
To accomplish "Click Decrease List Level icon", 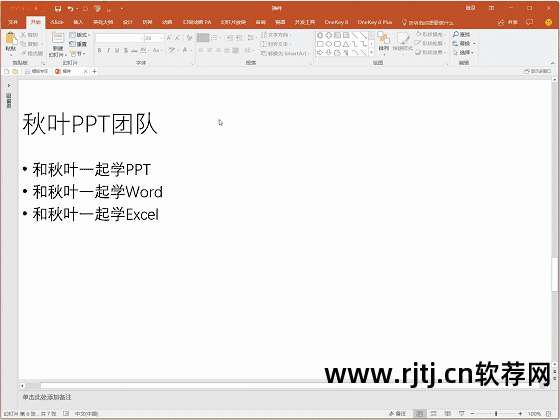I will 230,38.
